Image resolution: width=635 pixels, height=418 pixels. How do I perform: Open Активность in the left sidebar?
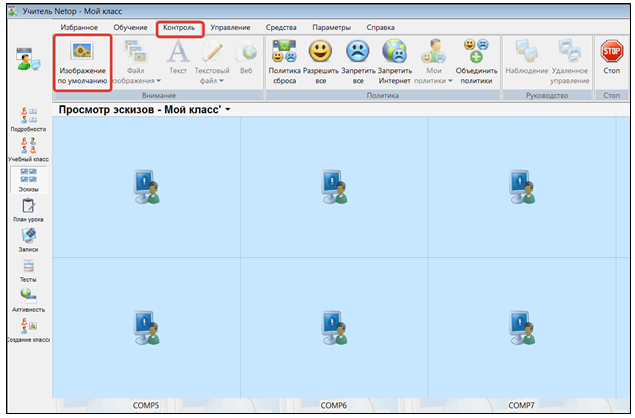(x=28, y=298)
